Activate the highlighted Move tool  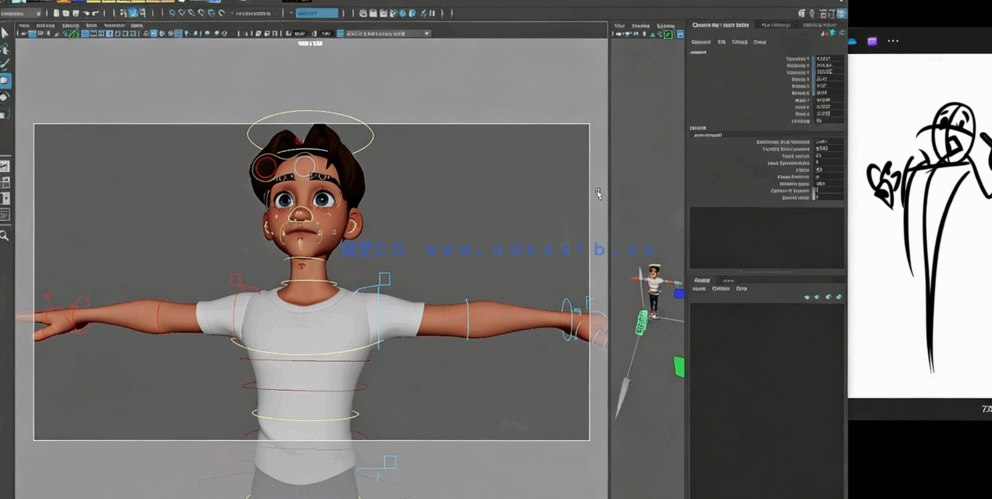click(x=5, y=81)
